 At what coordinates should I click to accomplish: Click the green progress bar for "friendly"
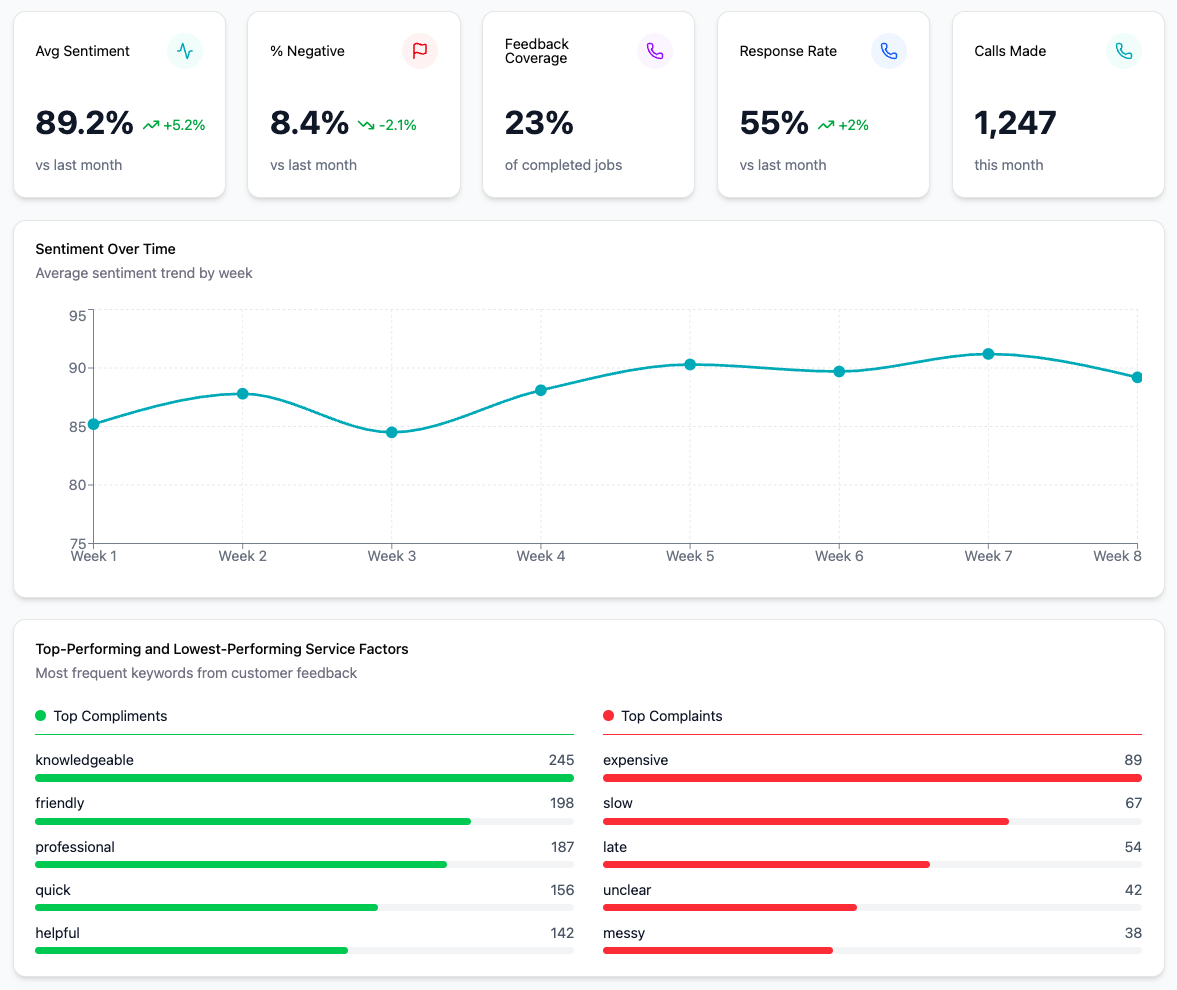tap(250, 821)
